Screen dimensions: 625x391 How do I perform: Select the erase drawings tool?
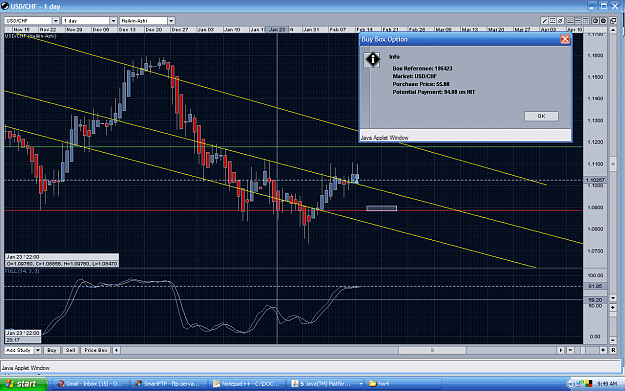[x=560, y=21]
